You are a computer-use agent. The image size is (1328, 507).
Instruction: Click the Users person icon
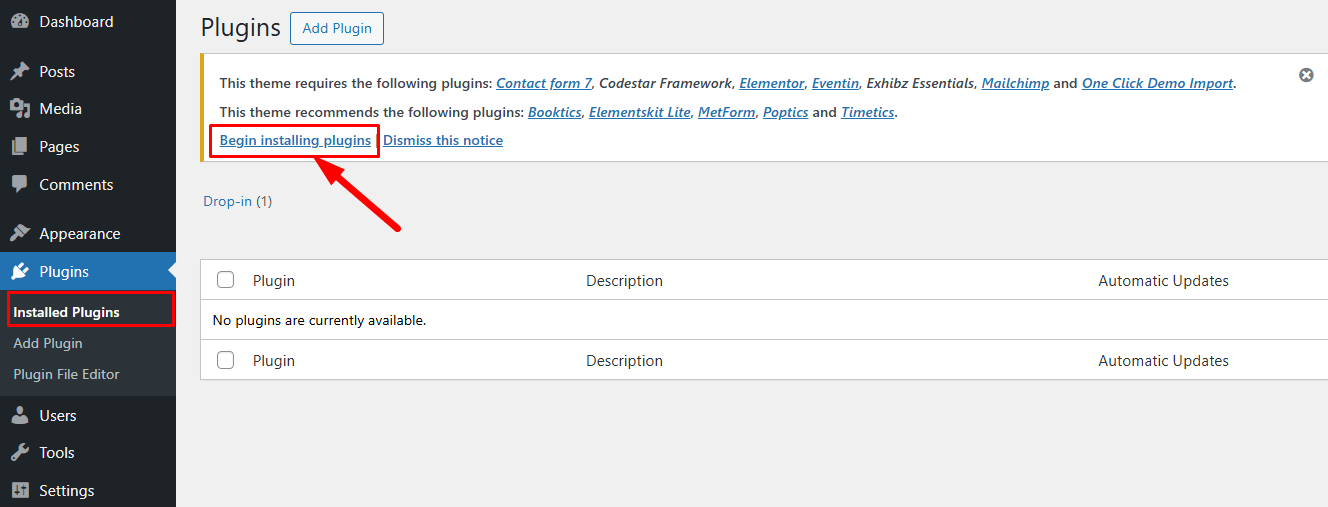[19, 415]
